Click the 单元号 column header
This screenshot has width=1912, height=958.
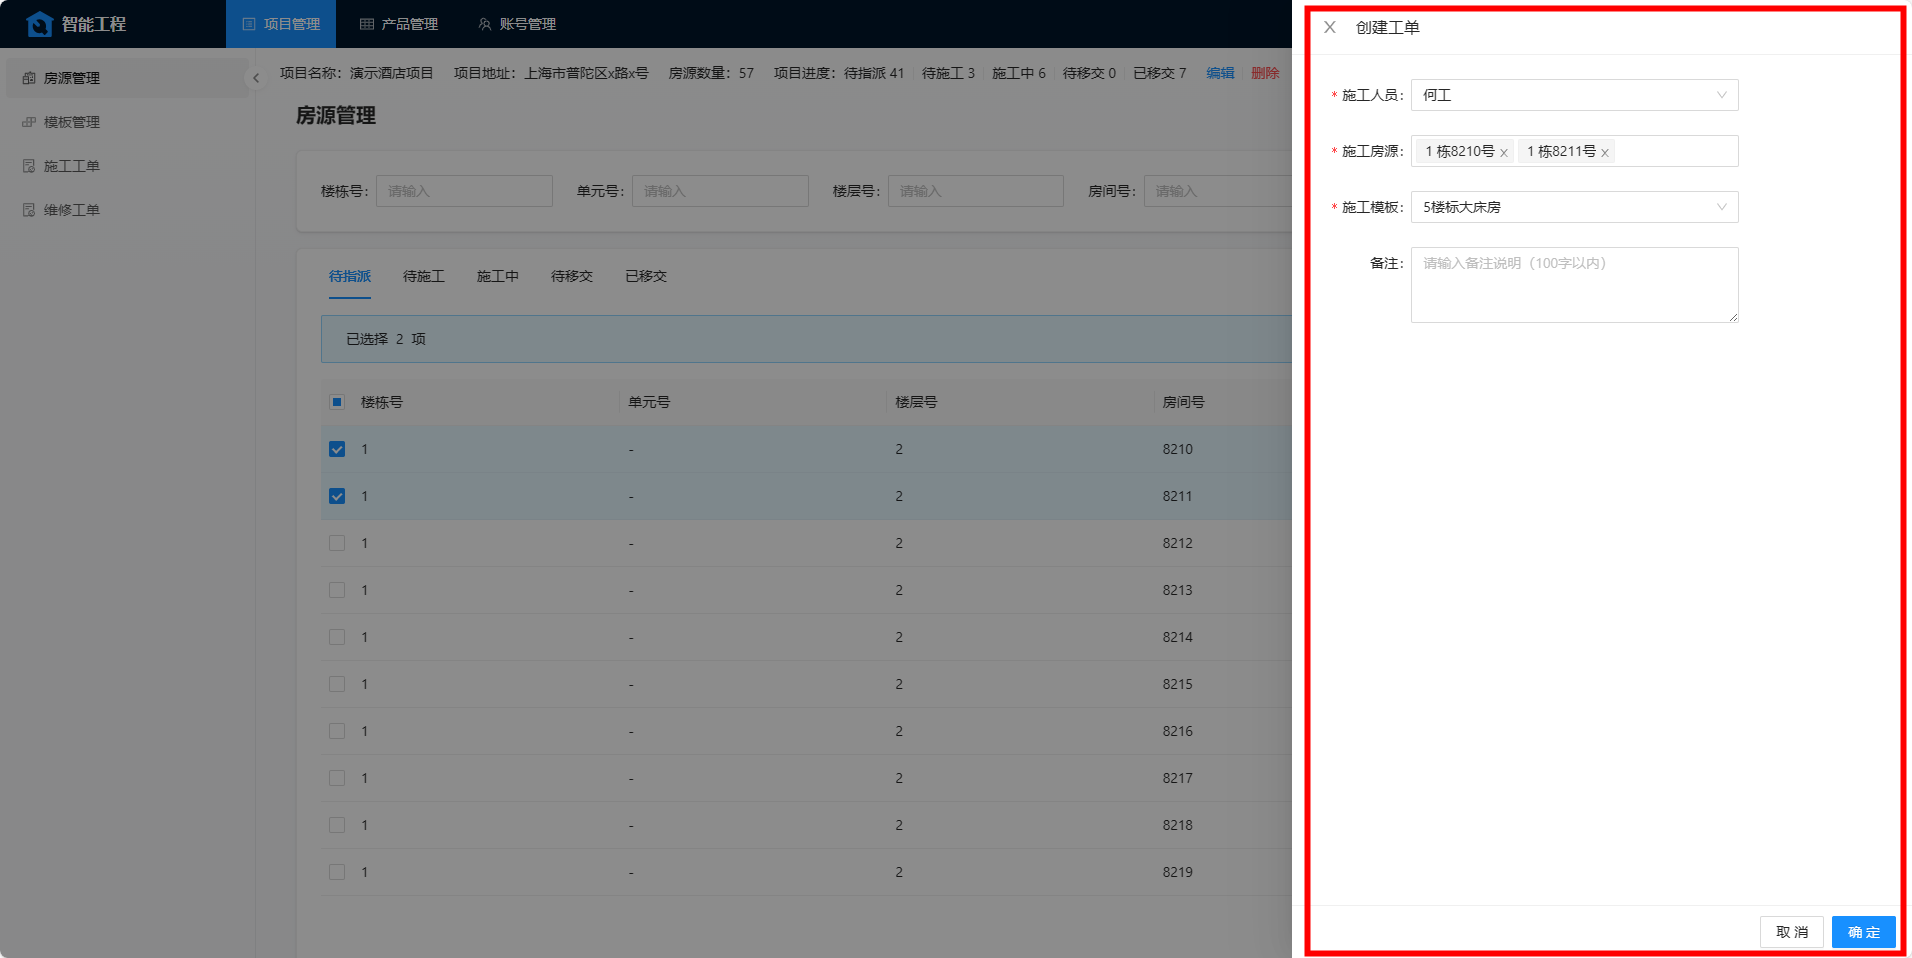[649, 402]
